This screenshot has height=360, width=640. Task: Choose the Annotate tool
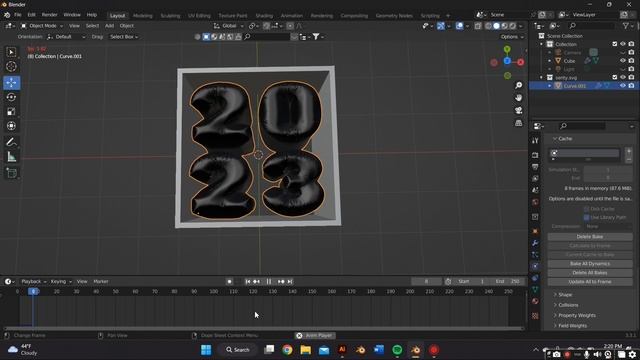pos(11,142)
